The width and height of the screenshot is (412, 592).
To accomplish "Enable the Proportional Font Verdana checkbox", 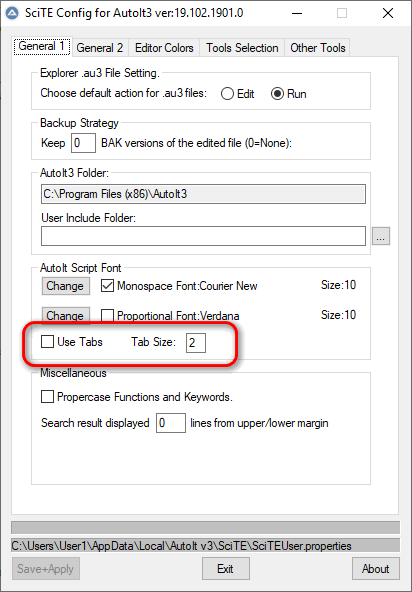I will tap(108, 316).
